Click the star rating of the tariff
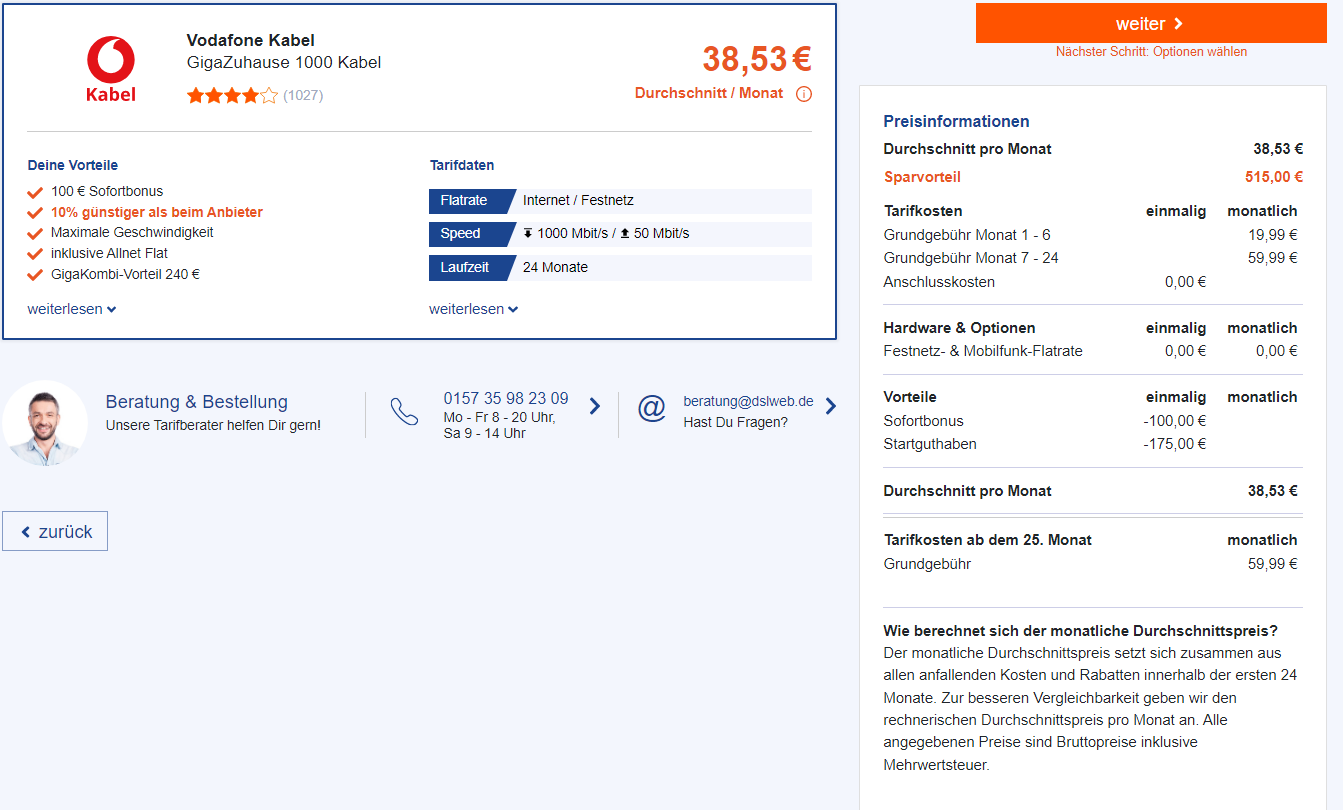The image size is (1343, 810). (x=232, y=95)
